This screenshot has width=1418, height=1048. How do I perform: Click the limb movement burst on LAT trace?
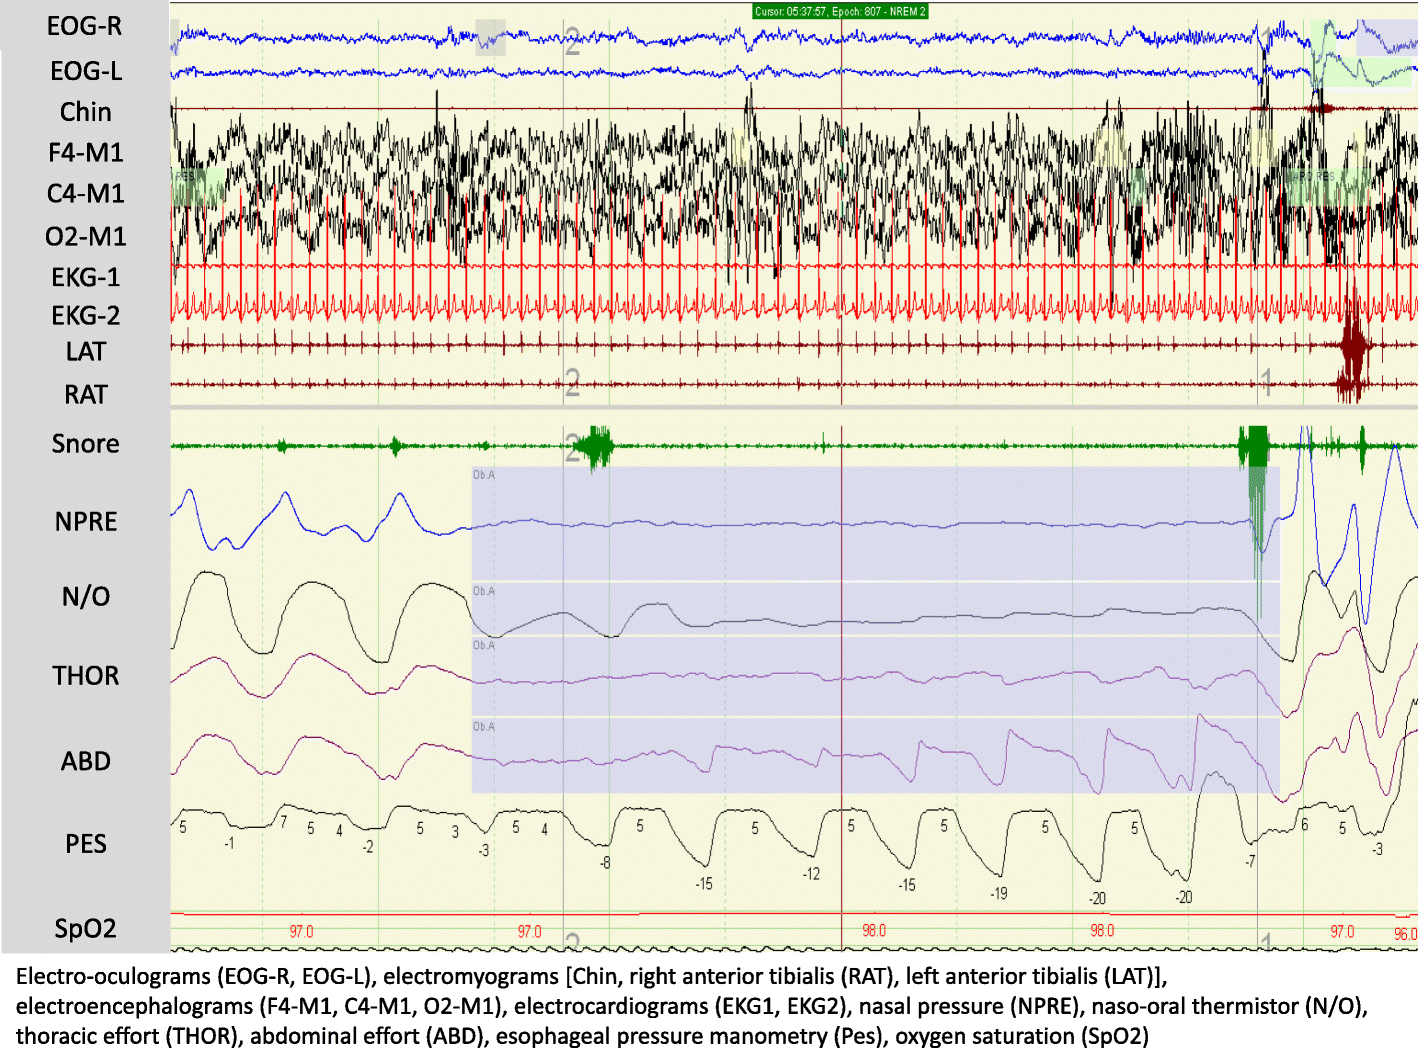[1354, 344]
